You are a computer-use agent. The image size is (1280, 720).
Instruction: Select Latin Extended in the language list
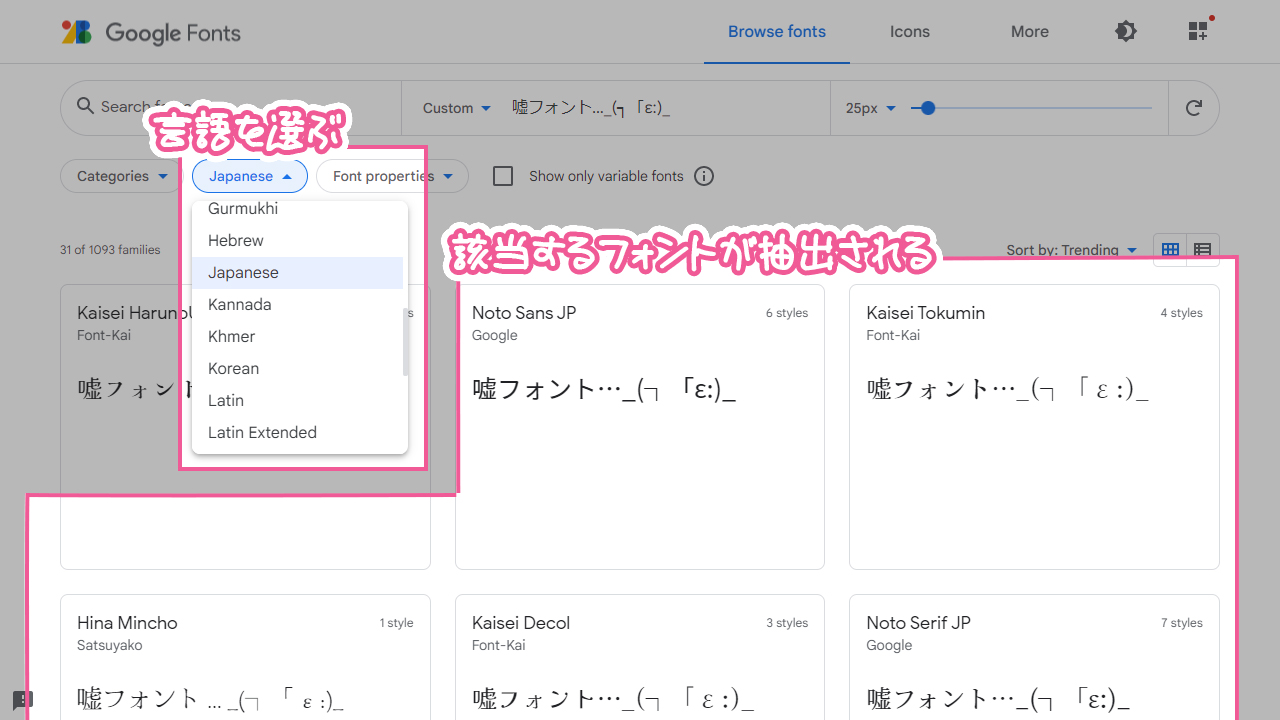click(297, 433)
